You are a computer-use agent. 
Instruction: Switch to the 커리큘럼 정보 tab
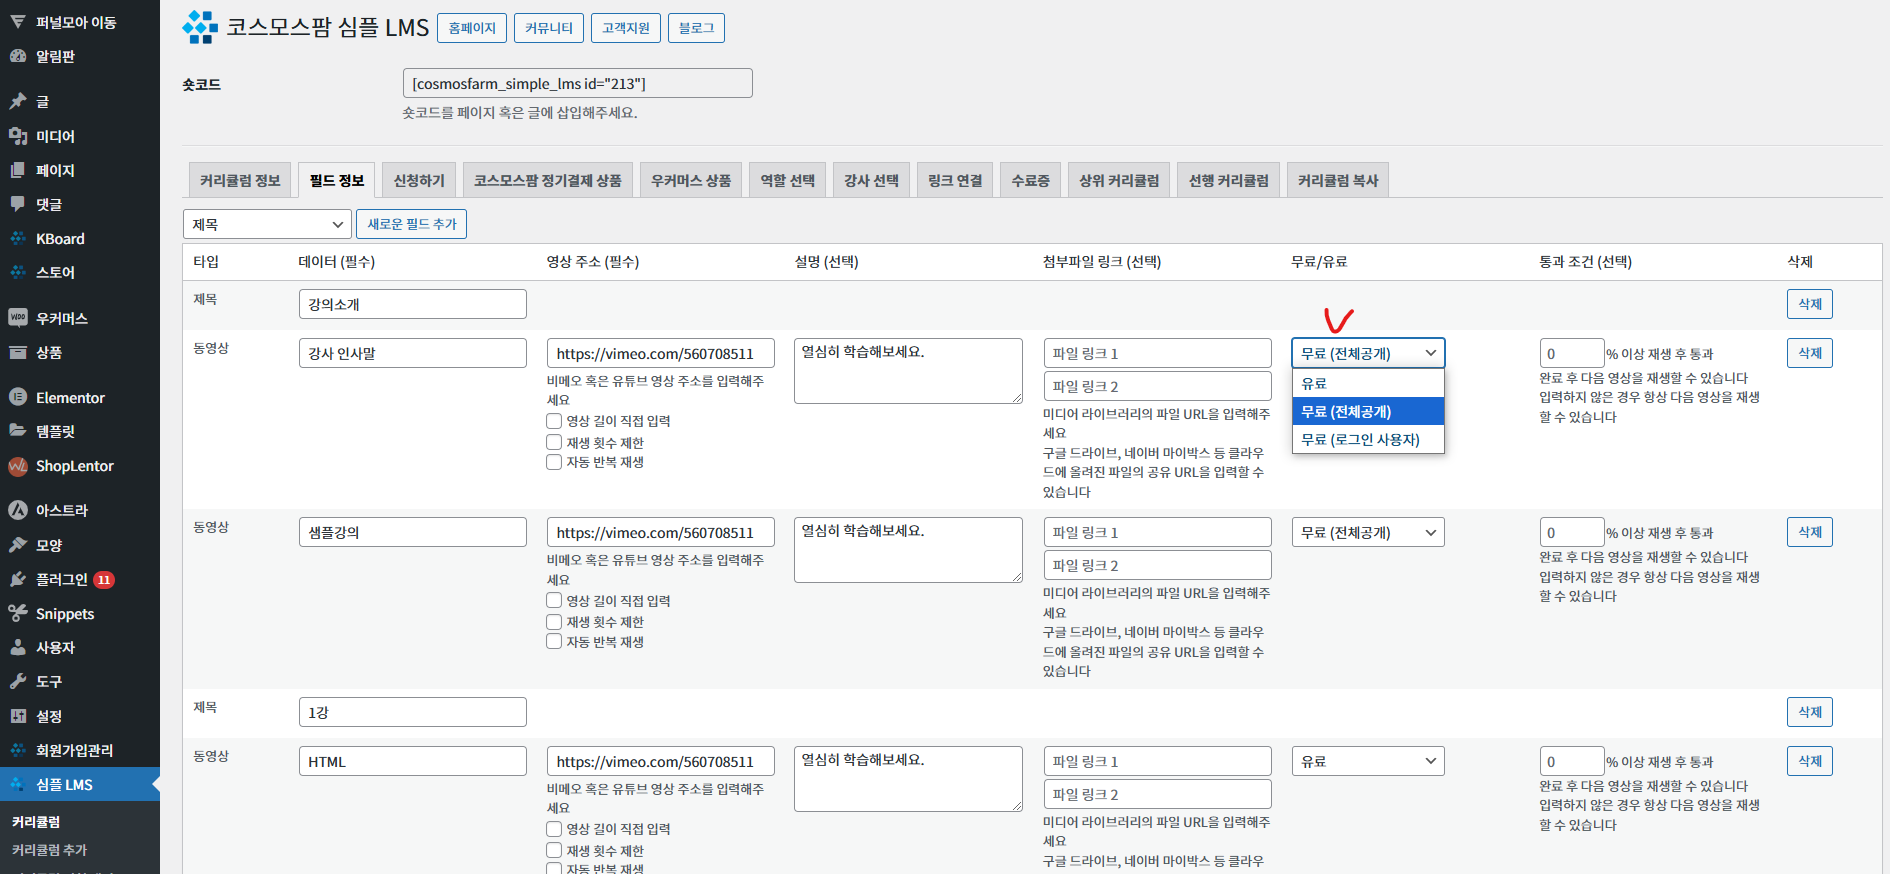tap(240, 180)
